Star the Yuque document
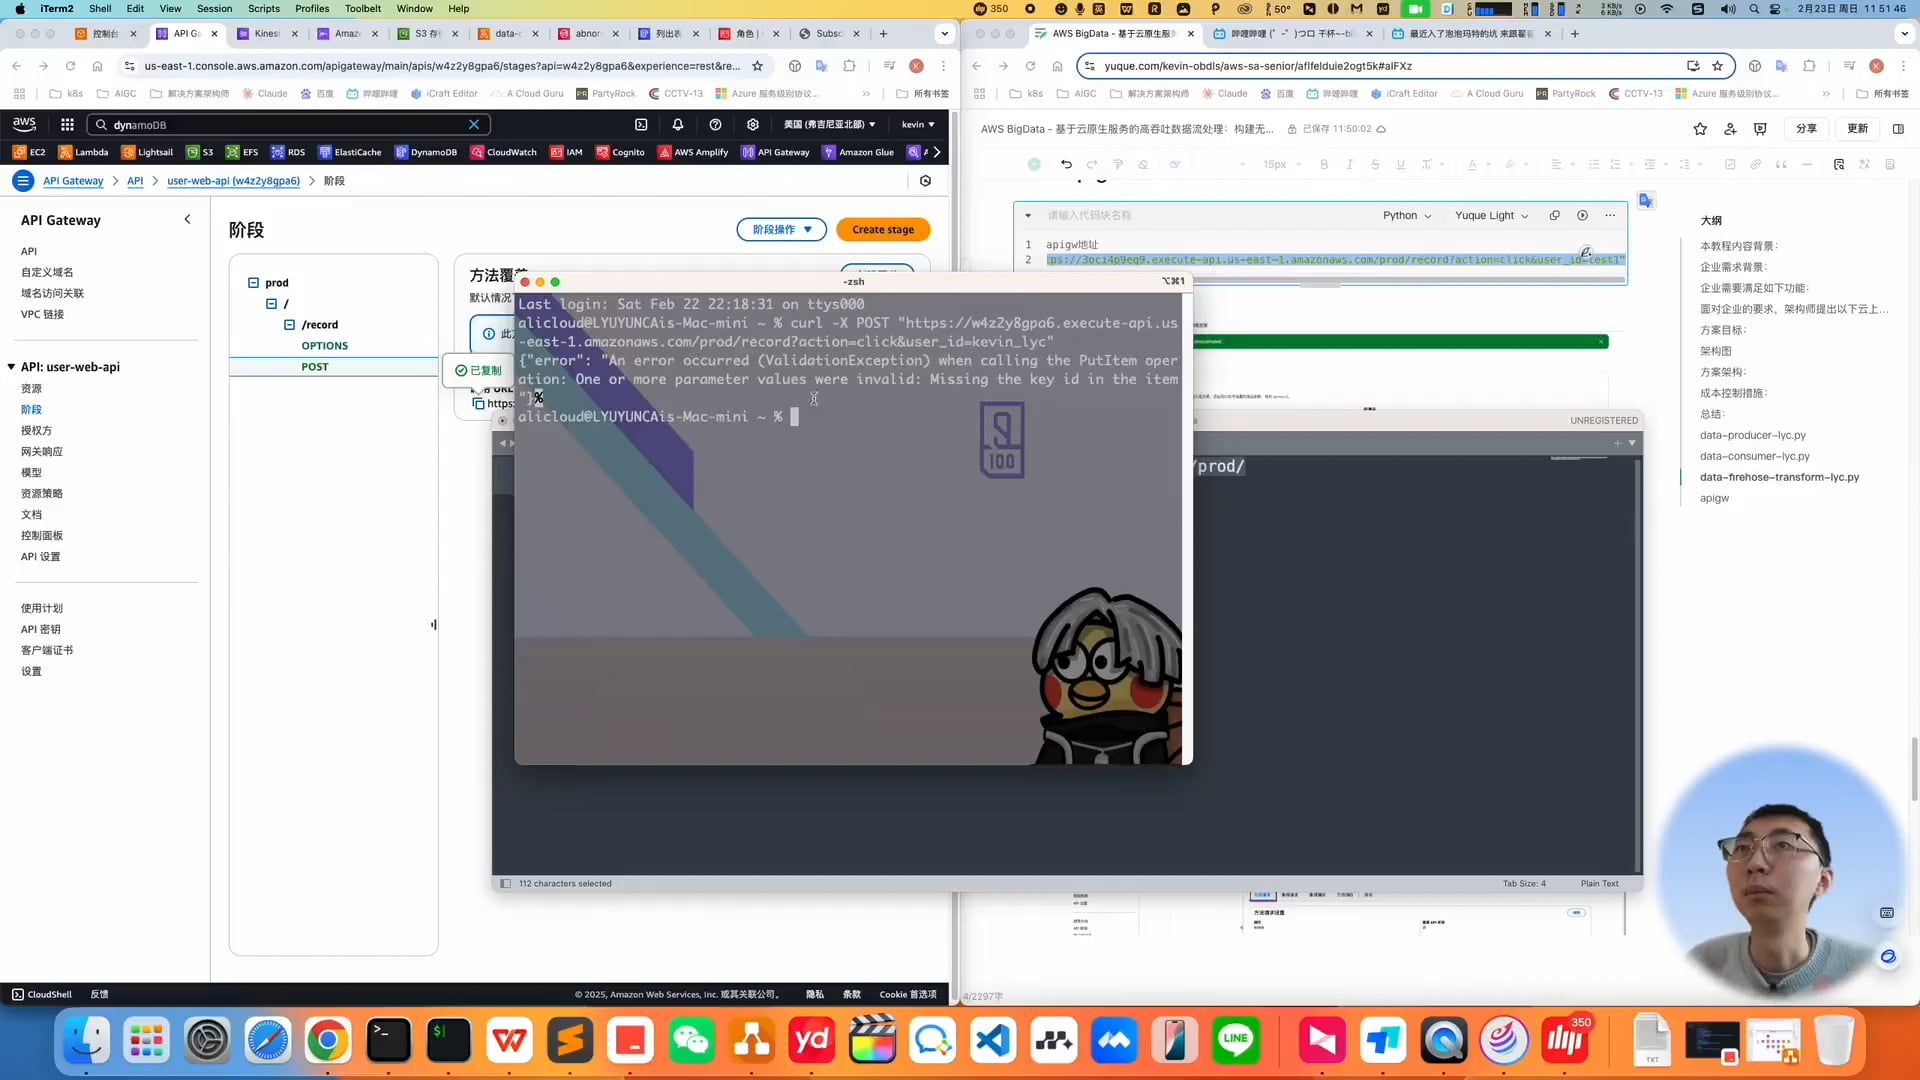The width and height of the screenshot is (1920, 1080). coord(1700,129)
